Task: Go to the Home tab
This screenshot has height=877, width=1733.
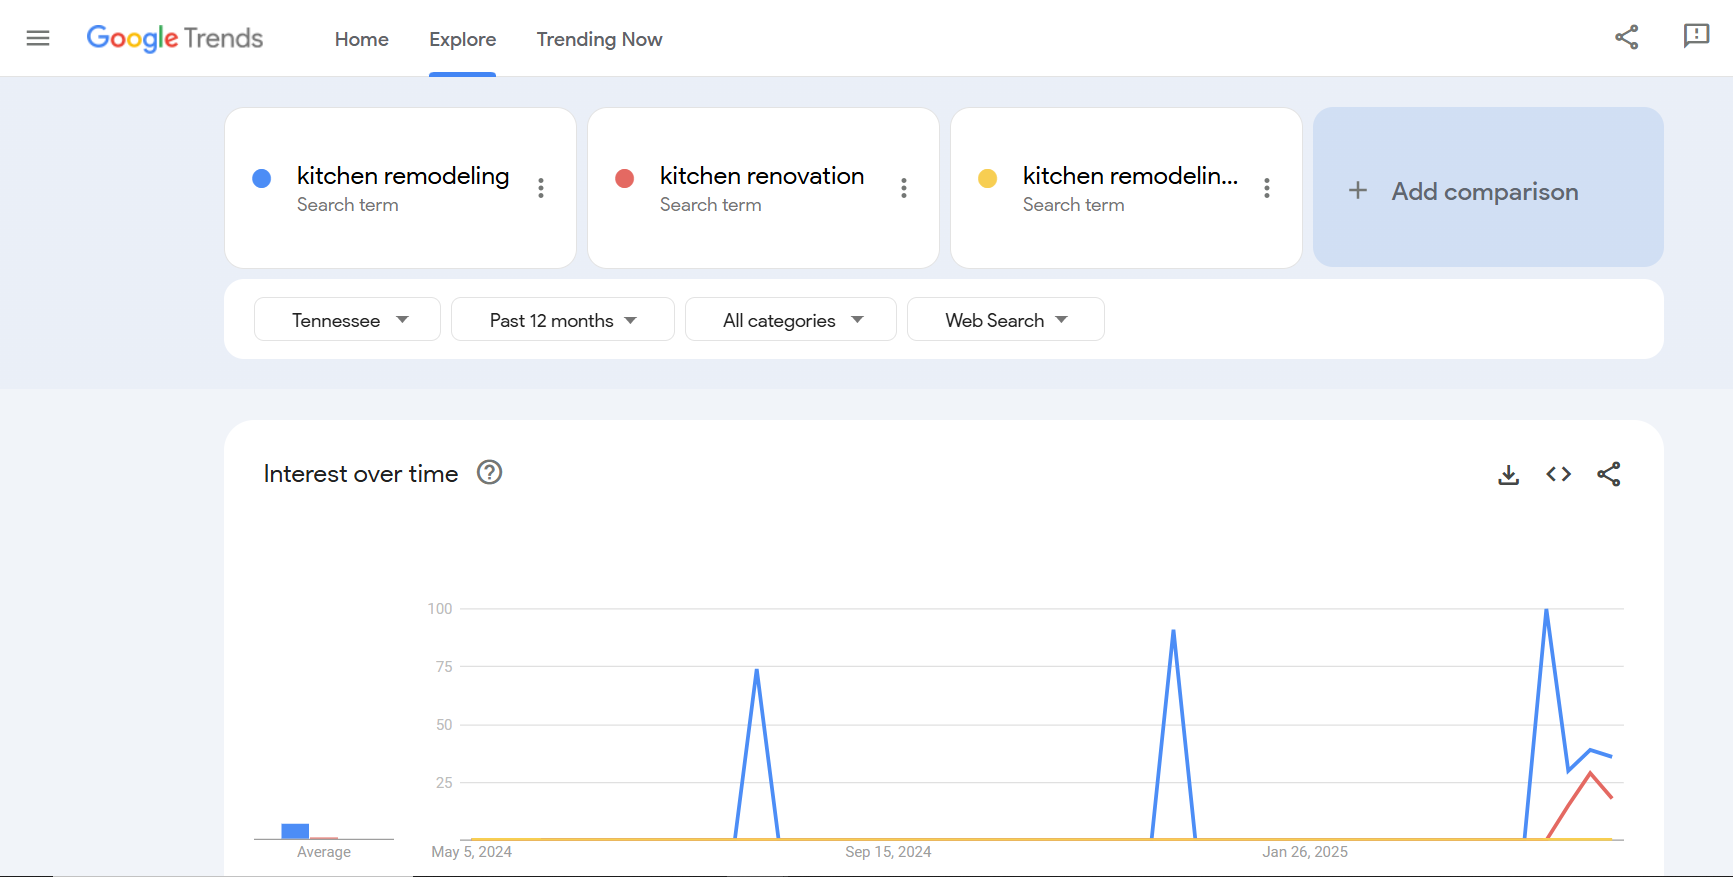Action: pos(361,39)
